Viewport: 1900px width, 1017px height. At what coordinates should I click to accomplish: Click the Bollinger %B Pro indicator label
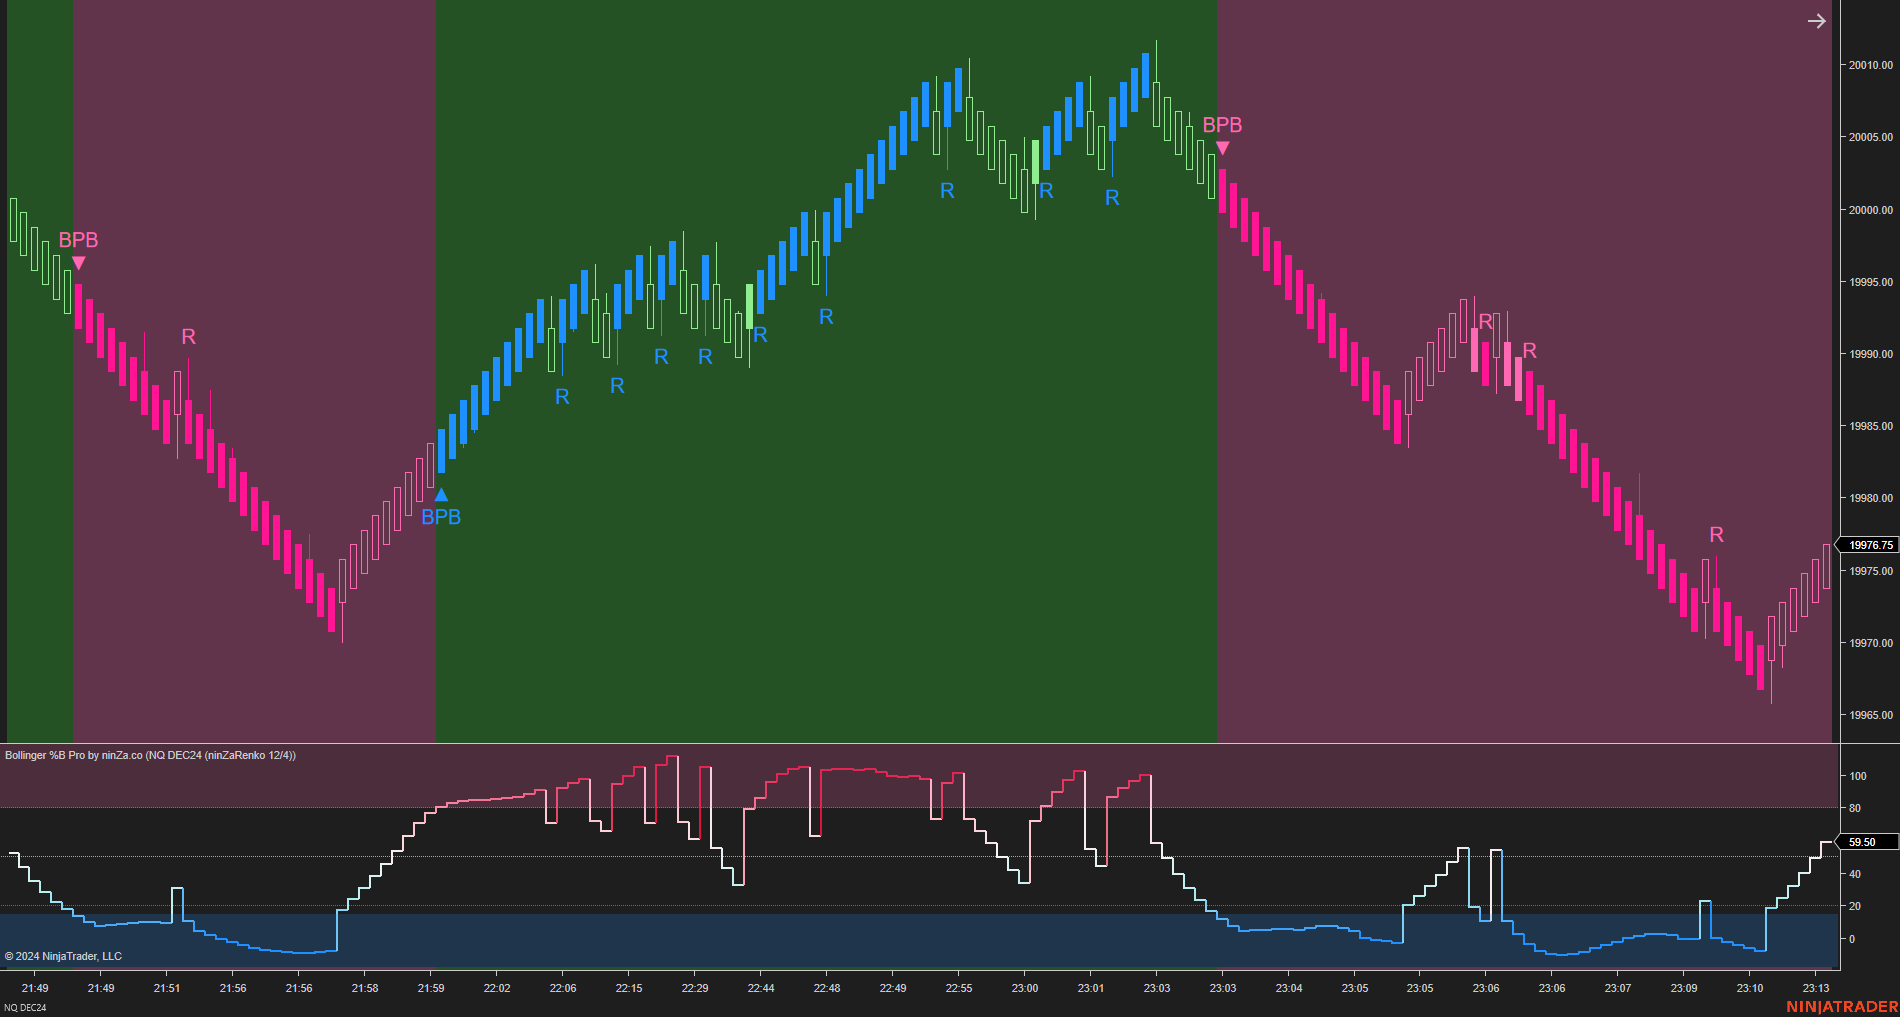click(x=150, y=755)
